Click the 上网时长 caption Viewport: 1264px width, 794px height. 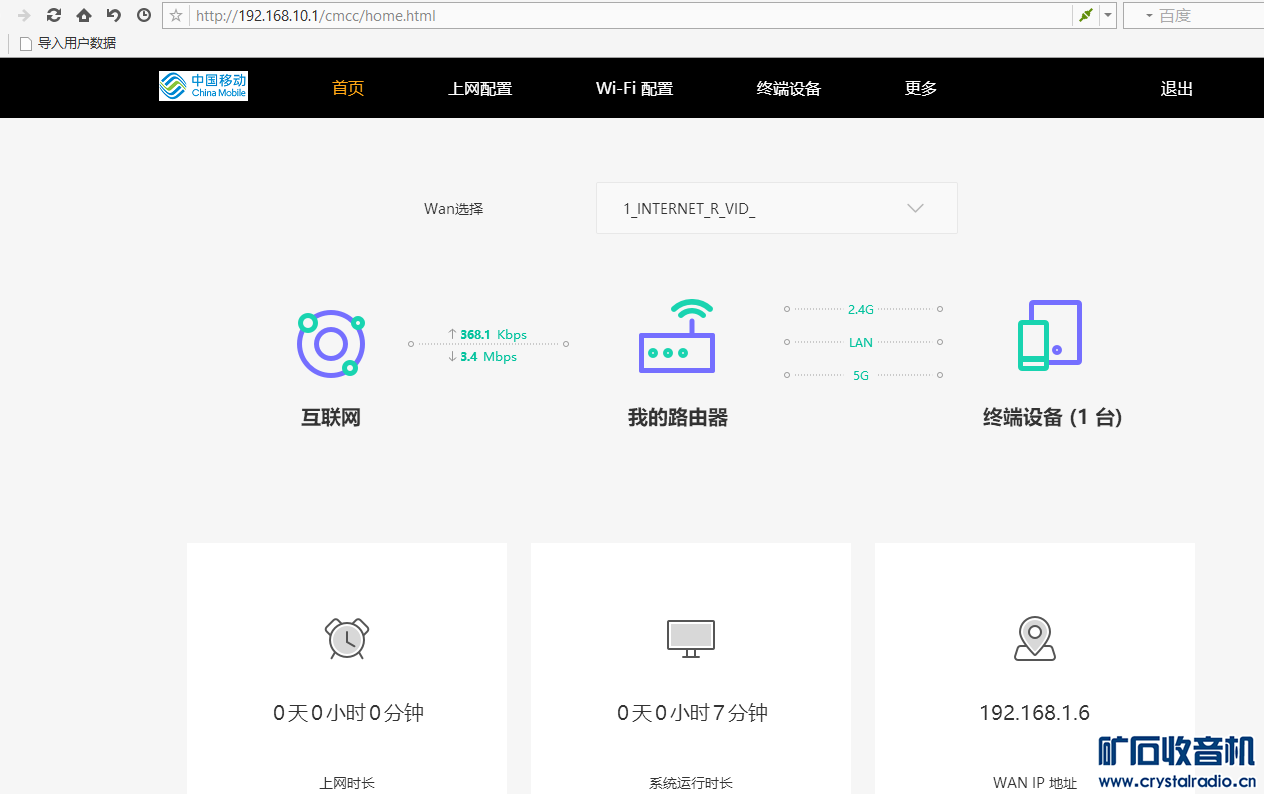tap(347, 783)
